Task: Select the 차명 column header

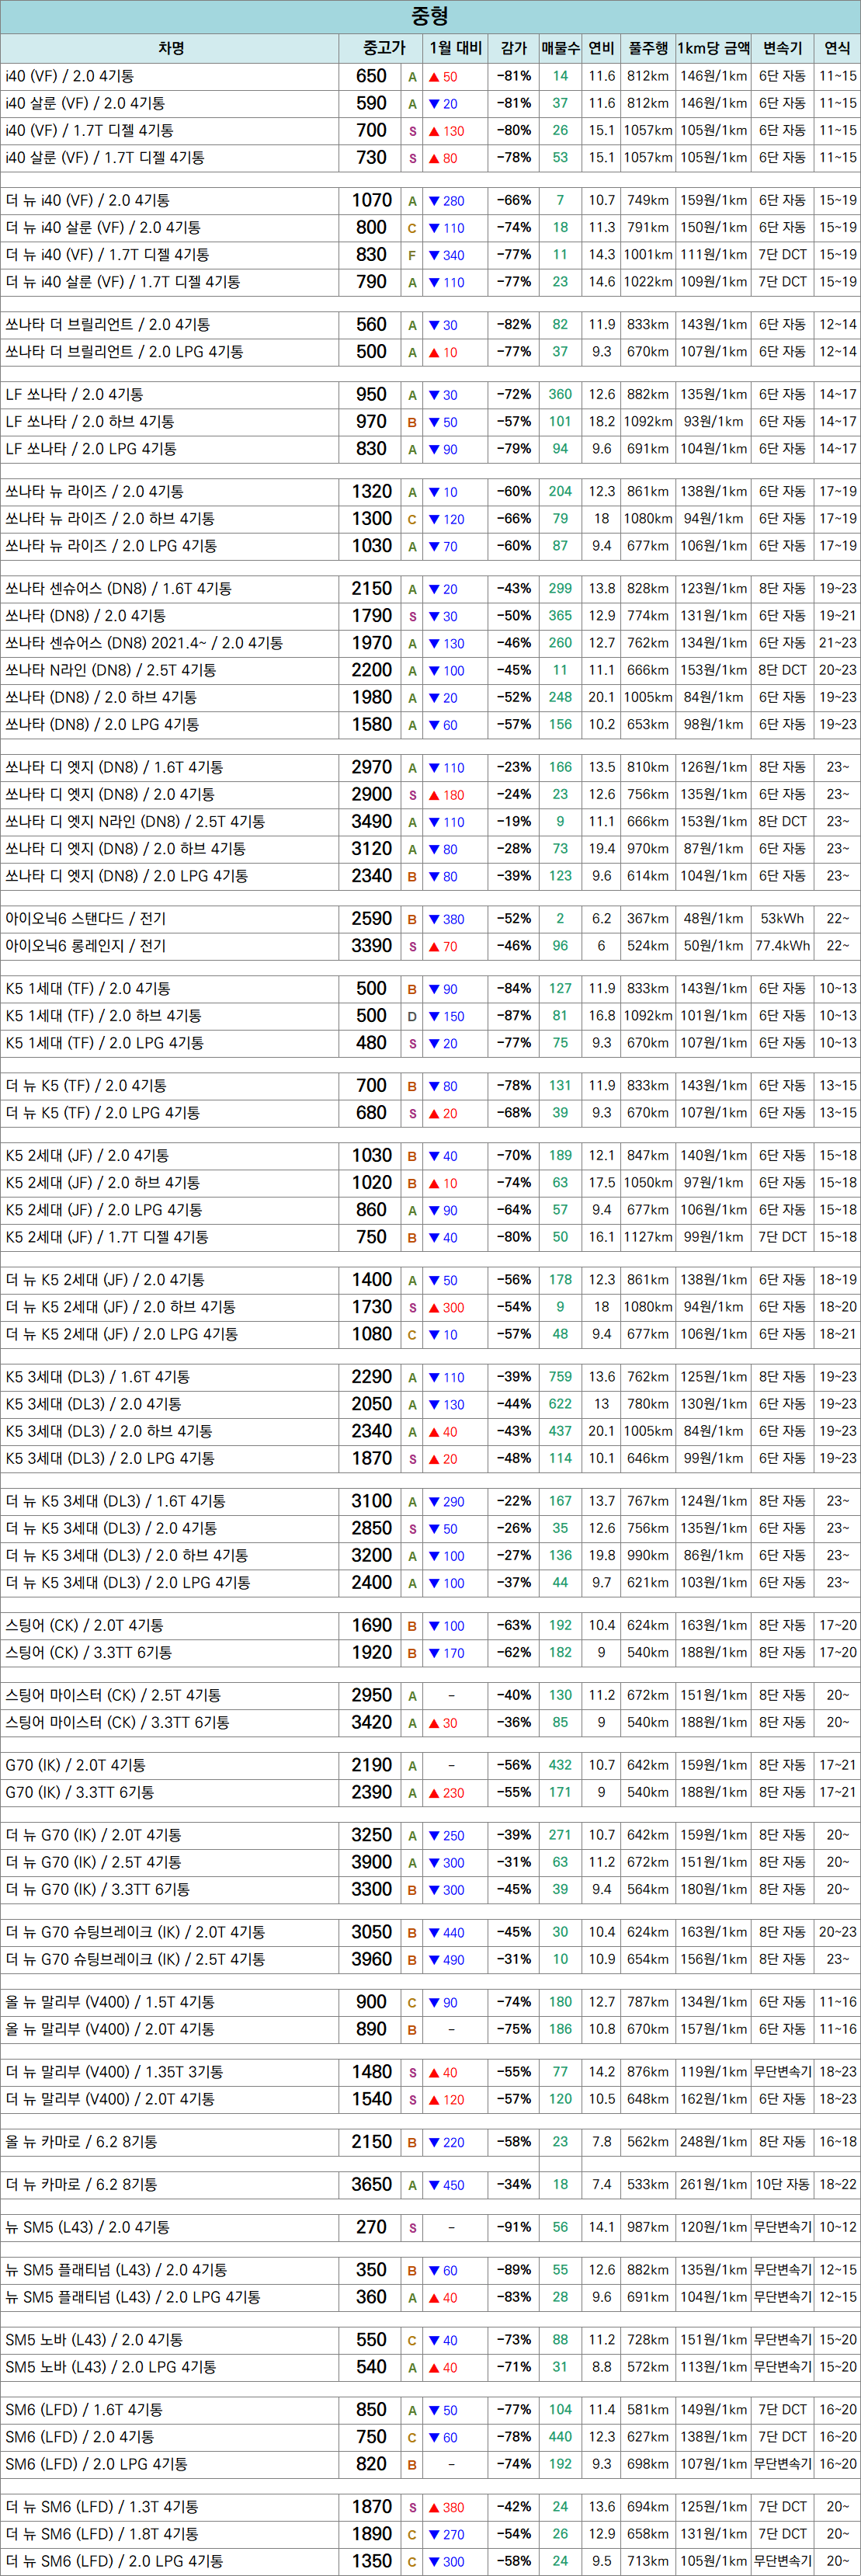Action: pos(170,48)
